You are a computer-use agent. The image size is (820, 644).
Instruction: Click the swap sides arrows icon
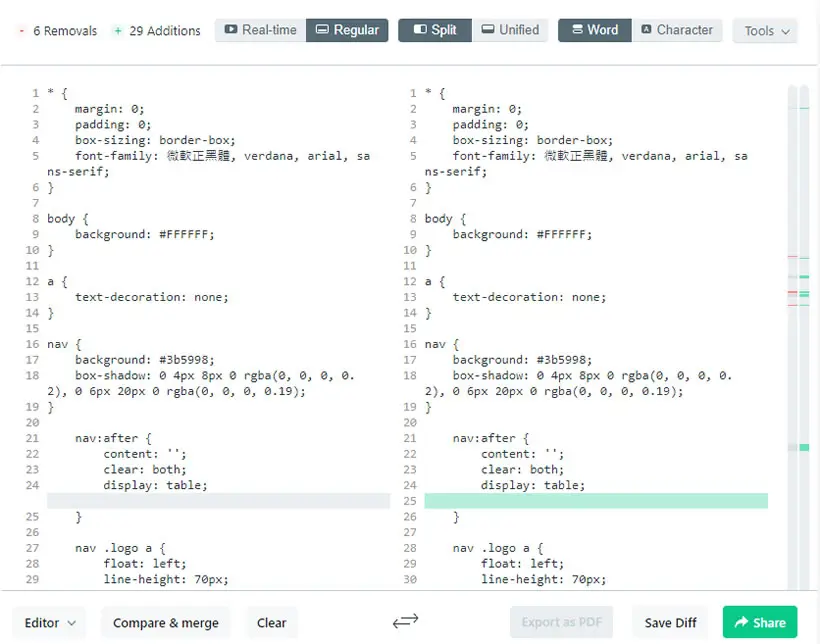coord(405,621)
